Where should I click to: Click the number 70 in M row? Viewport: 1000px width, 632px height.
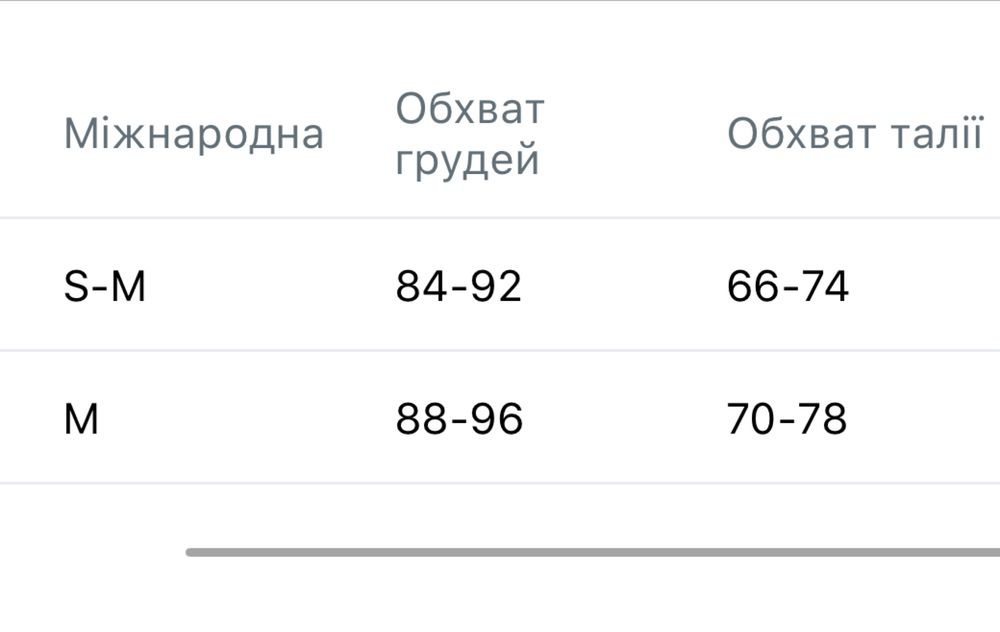pos(751,419)
